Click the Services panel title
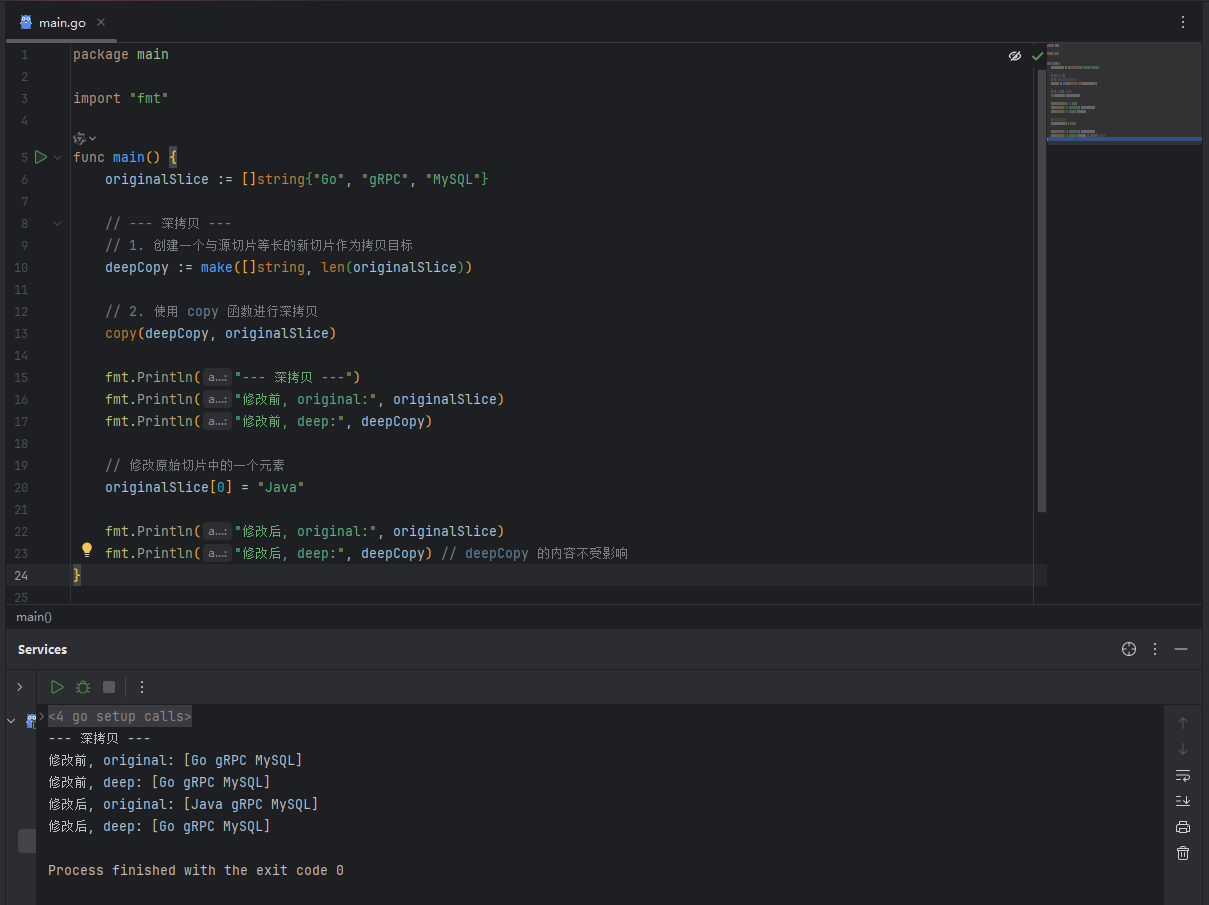Viewport: 1209px width, 905px height. (43, 649)
